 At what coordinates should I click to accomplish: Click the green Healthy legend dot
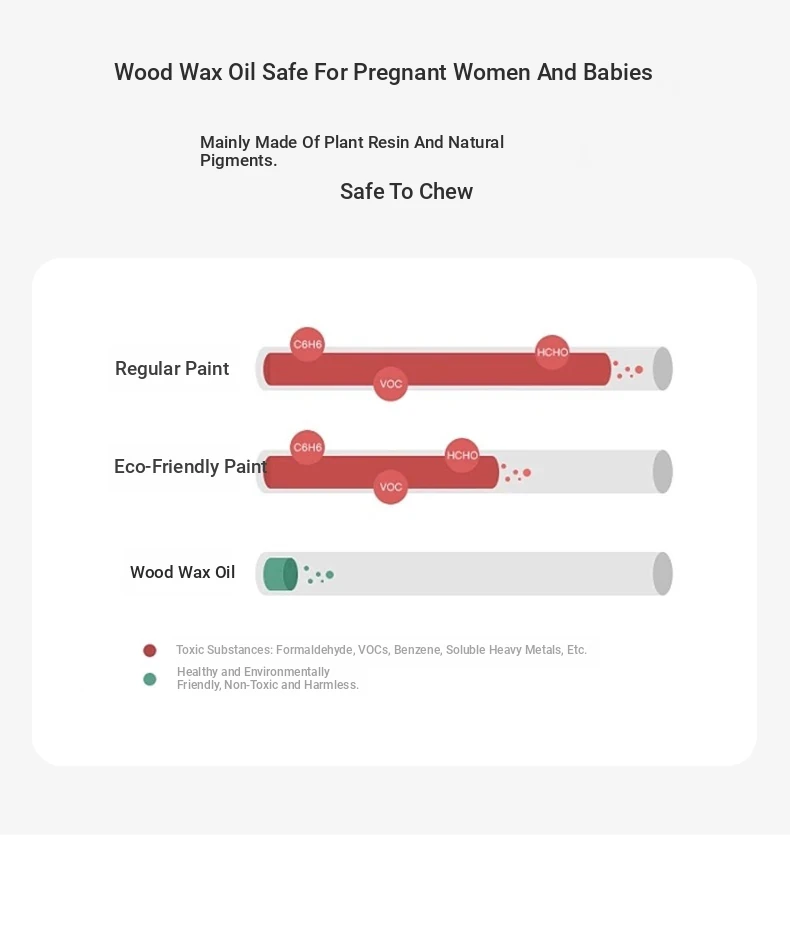click(x=150, y=679)
